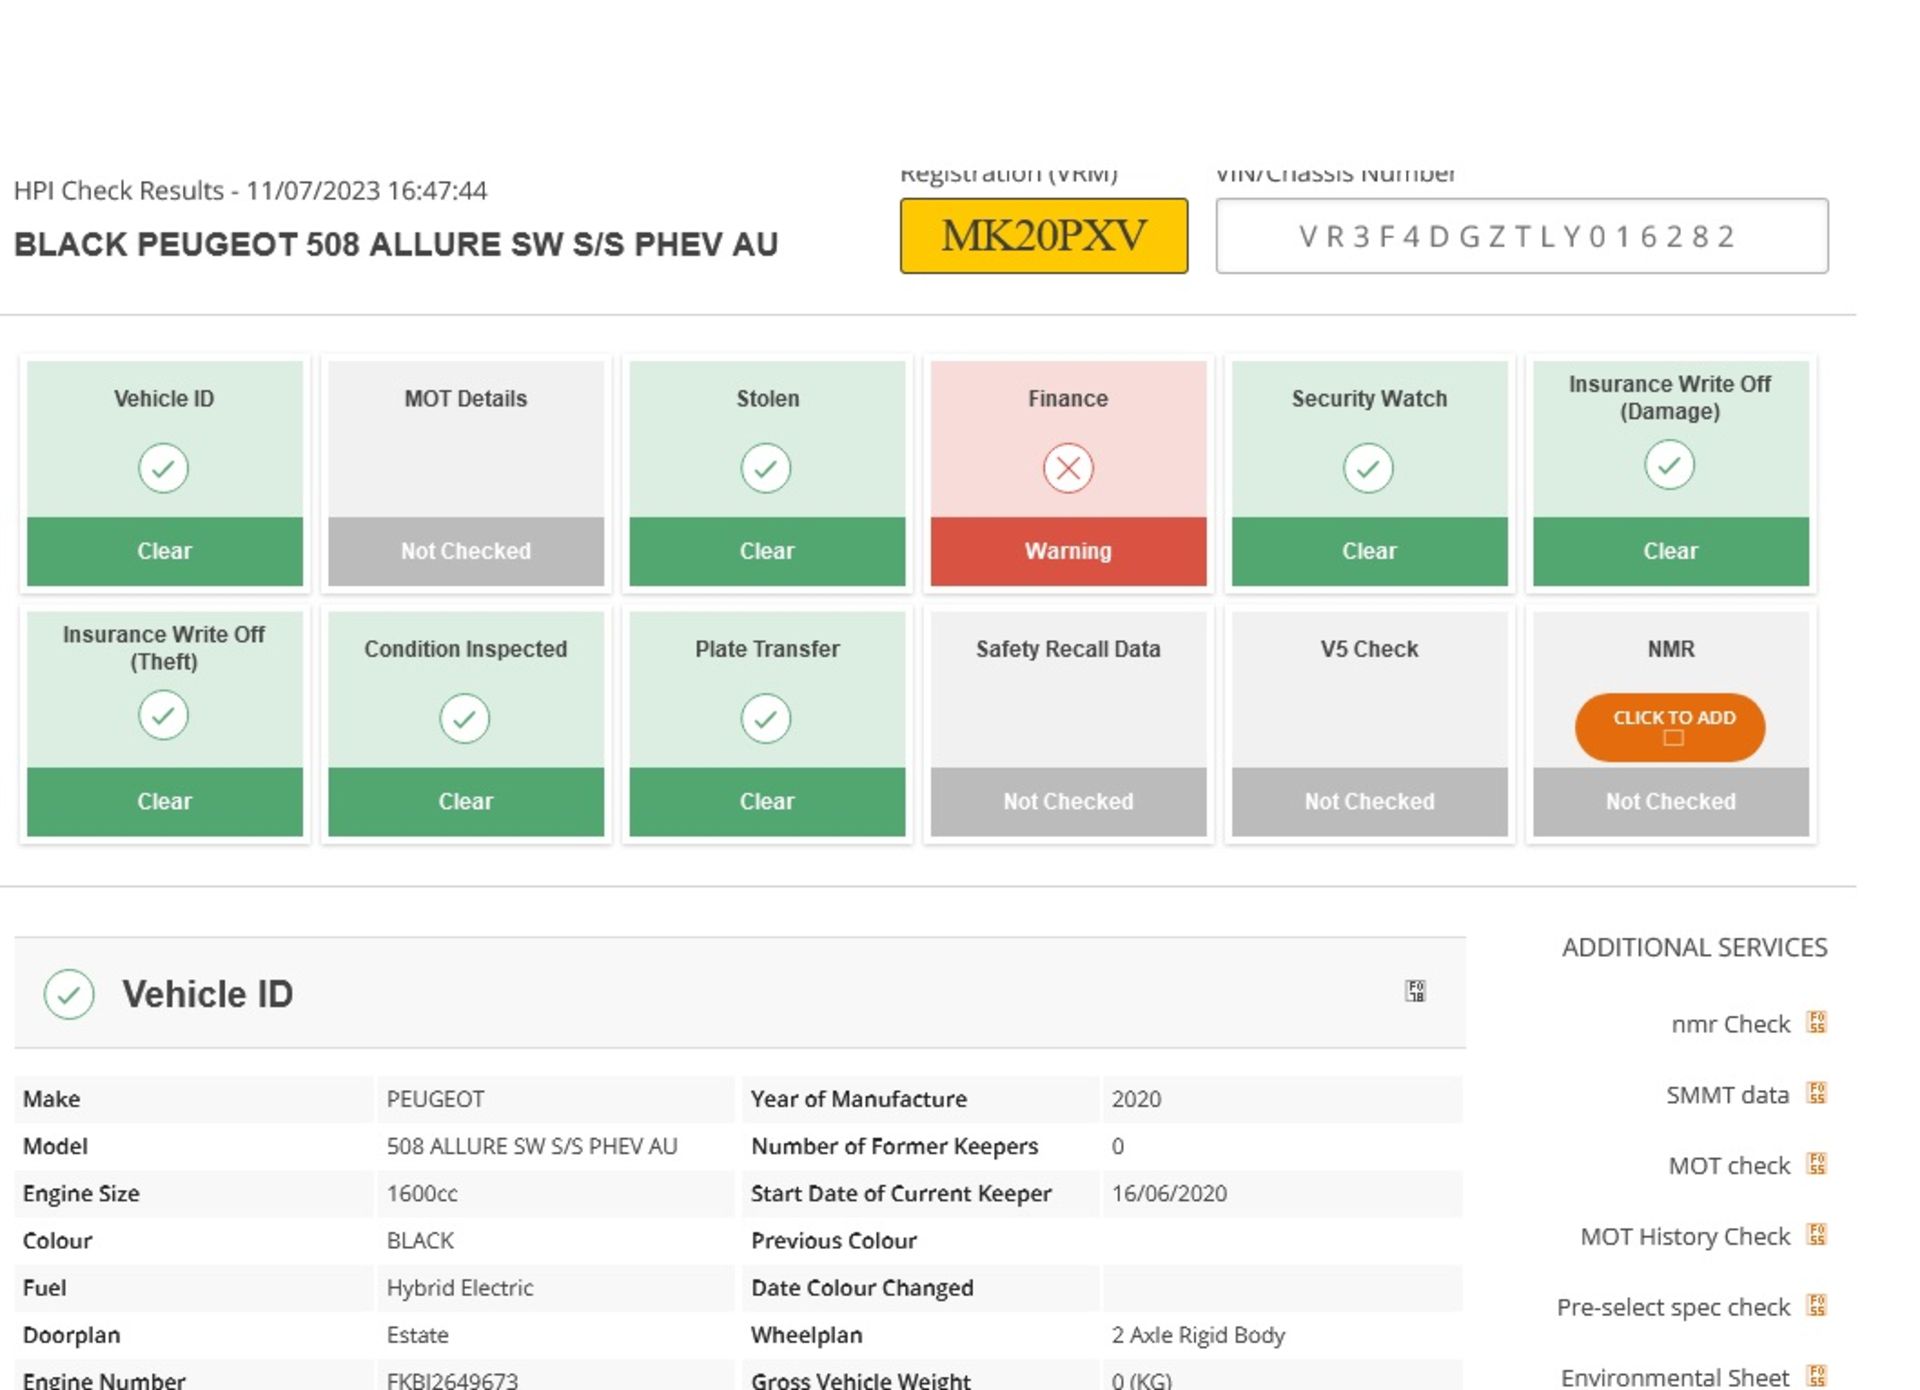Click the Stolen clear checkmark icon

tap(765, 467)
